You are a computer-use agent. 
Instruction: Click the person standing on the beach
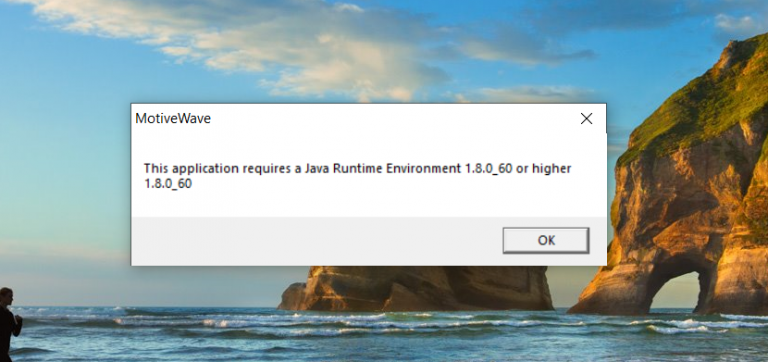pyautogui.click(x=8, y=323)
